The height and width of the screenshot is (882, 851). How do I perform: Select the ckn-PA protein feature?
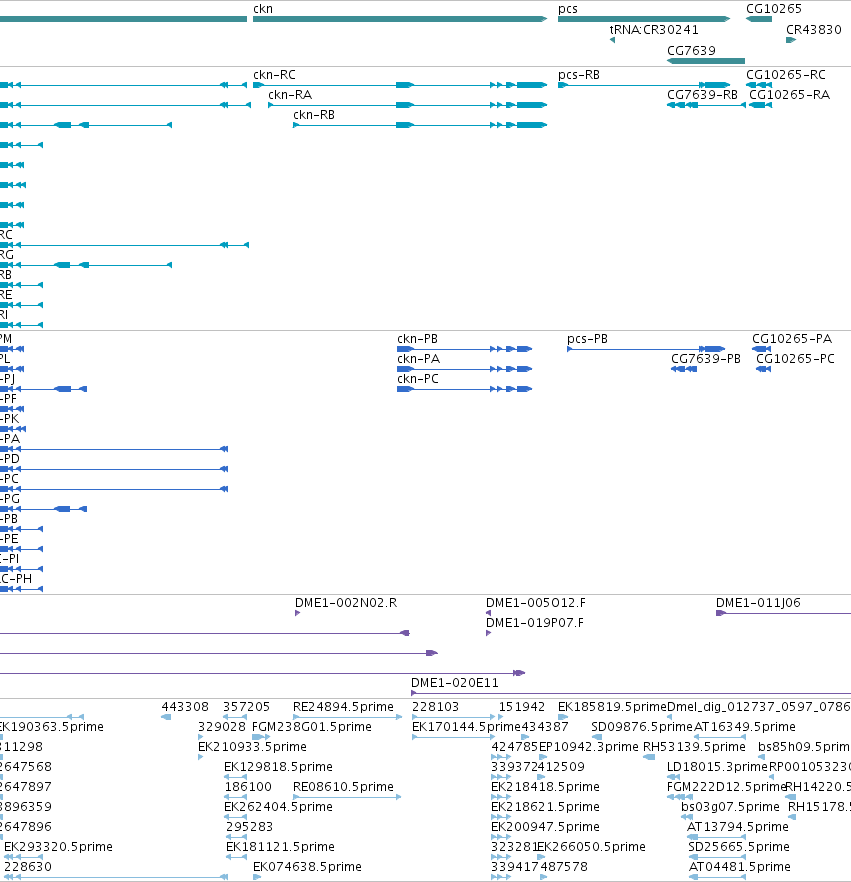pyautogui.click(x=465, y=369)
